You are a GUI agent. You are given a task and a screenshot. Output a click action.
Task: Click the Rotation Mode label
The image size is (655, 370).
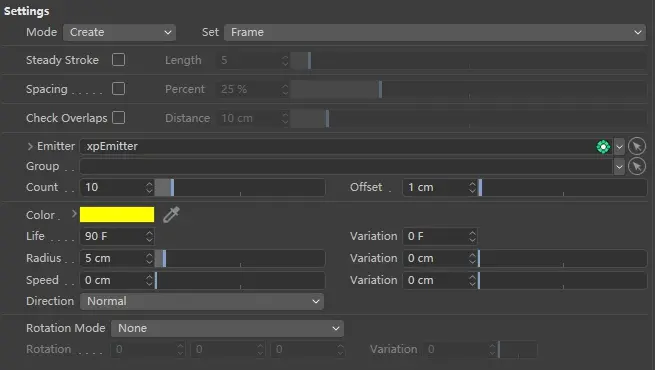(x=66, y=328)
